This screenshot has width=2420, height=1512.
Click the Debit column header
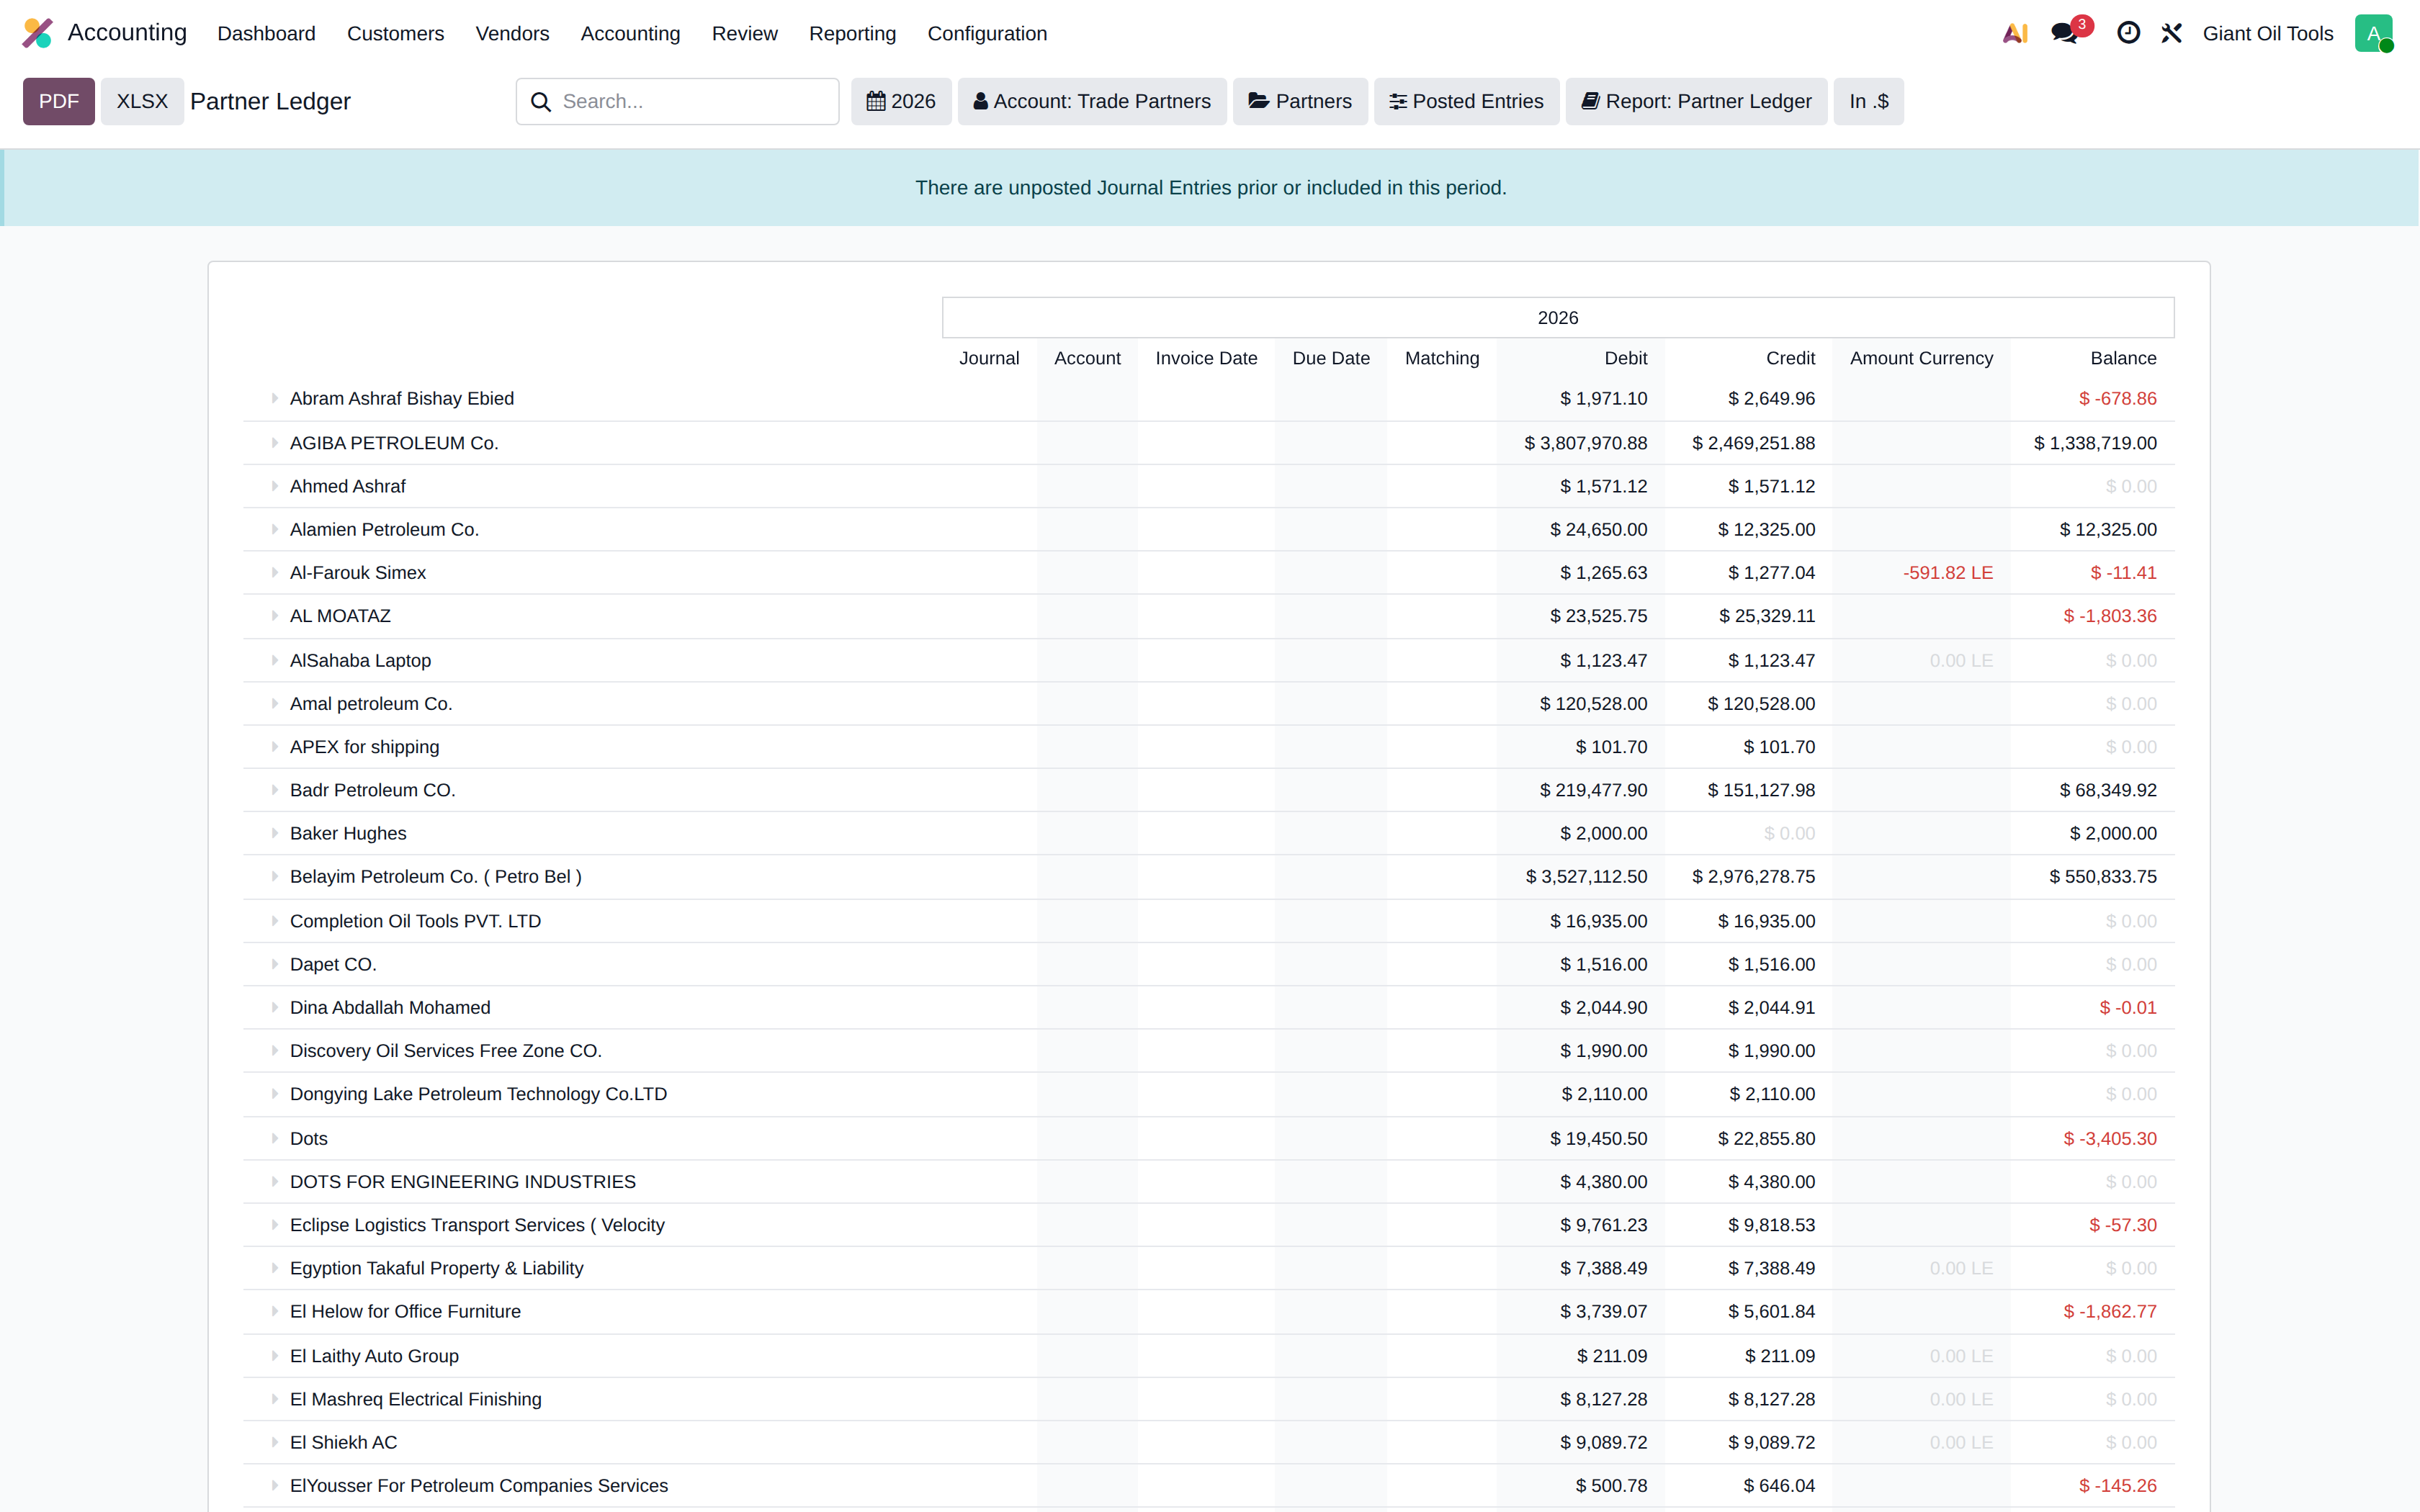pos(1625,358)
